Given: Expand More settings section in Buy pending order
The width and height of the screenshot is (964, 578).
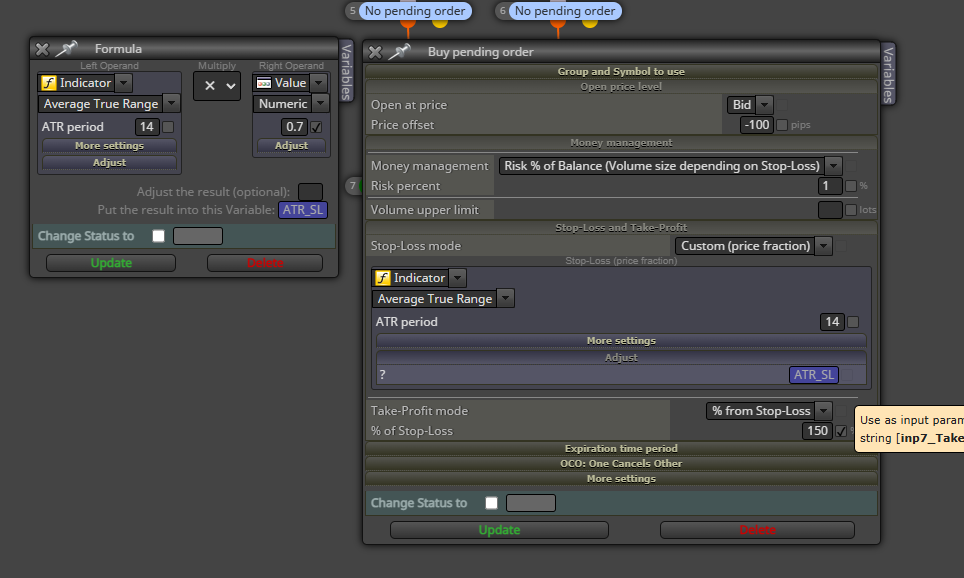Looking at the screenshot, I should (621, 478).
